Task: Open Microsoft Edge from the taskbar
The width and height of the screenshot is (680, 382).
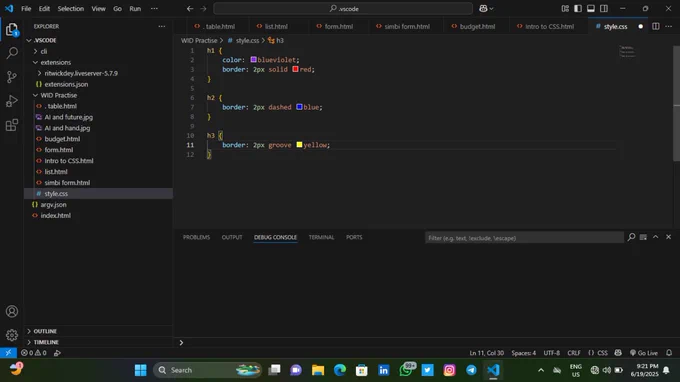Action: point(340,370)
